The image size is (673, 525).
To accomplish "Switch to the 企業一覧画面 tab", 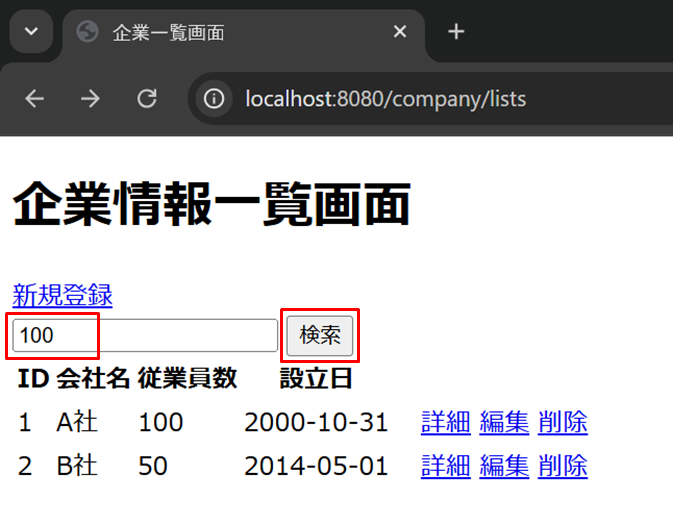I will coord(244,33).
